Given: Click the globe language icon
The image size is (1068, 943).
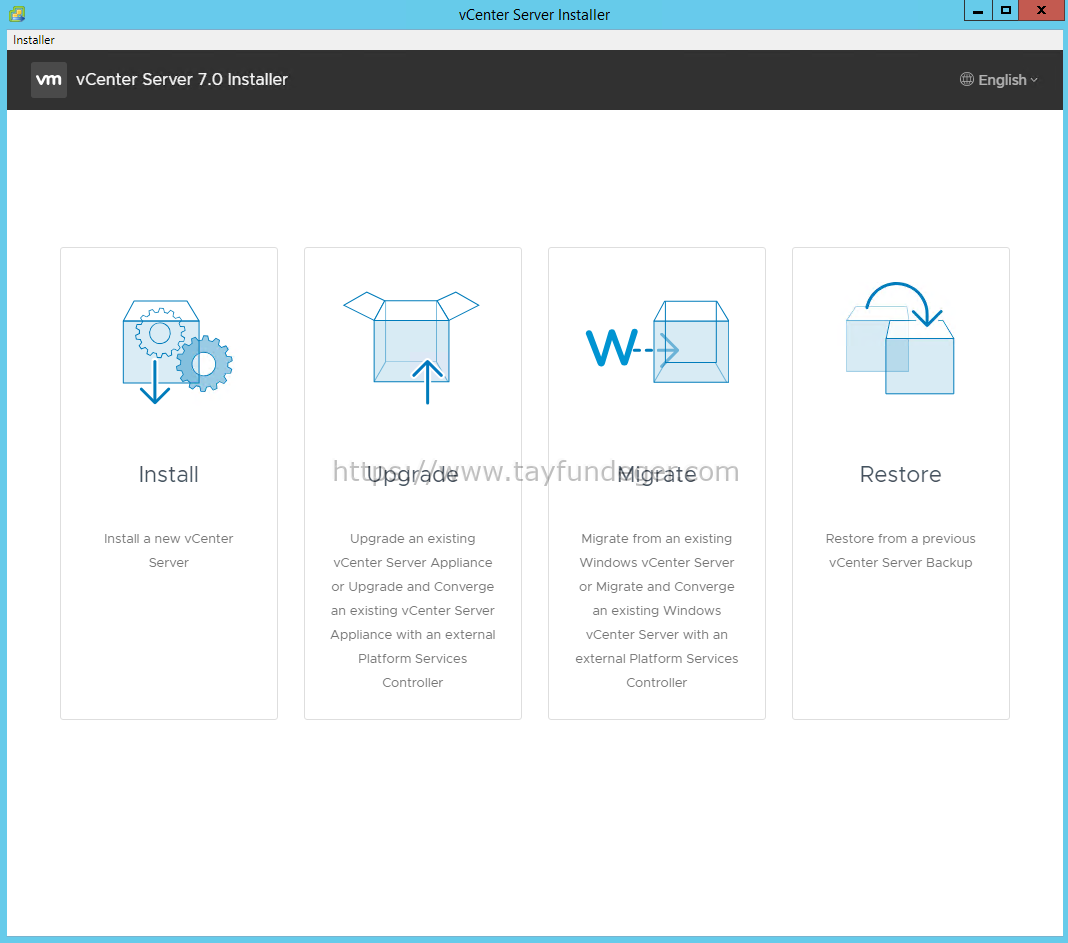Looking at the screenshot, I should pos(967,80).
